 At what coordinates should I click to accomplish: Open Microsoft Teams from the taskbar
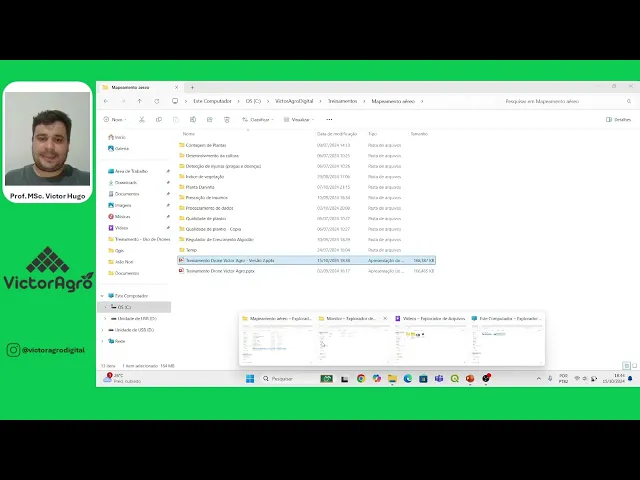point(439,379)
